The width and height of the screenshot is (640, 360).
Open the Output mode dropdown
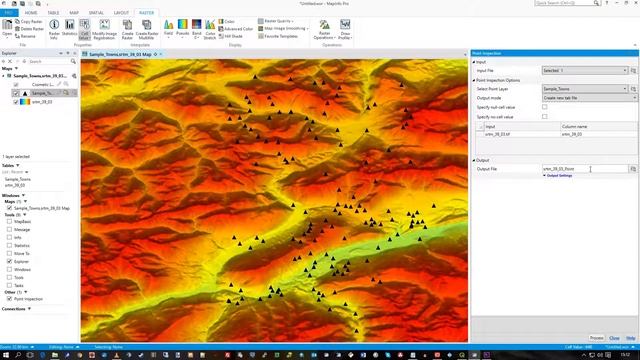click(589, 98)
